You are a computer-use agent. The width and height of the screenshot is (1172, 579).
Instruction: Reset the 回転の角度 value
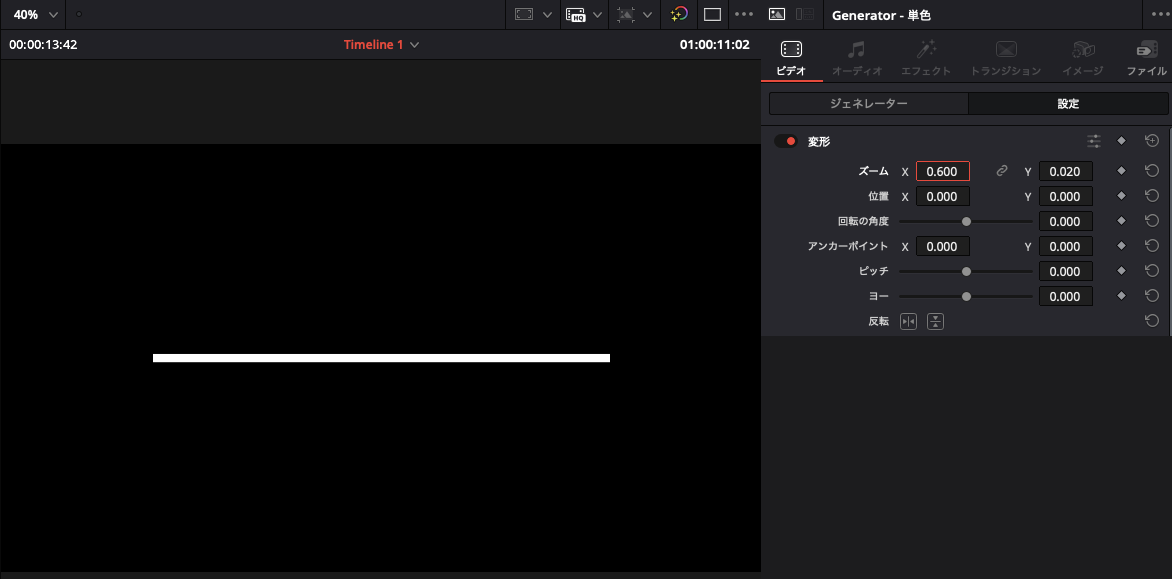coord(1152,221)
